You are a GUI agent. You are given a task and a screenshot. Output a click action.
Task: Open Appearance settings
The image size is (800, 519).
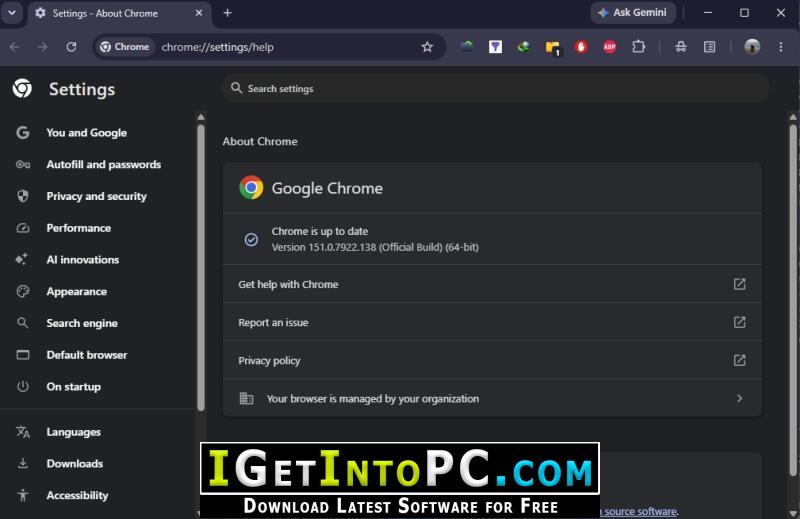[77, 291]
